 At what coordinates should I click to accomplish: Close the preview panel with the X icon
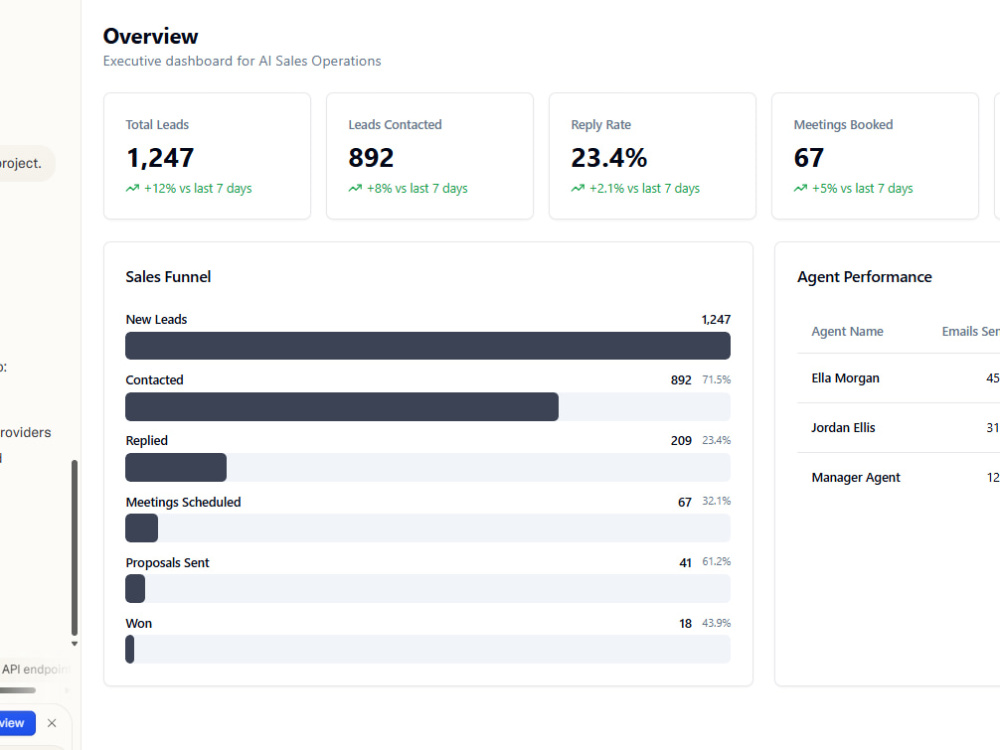52,723
